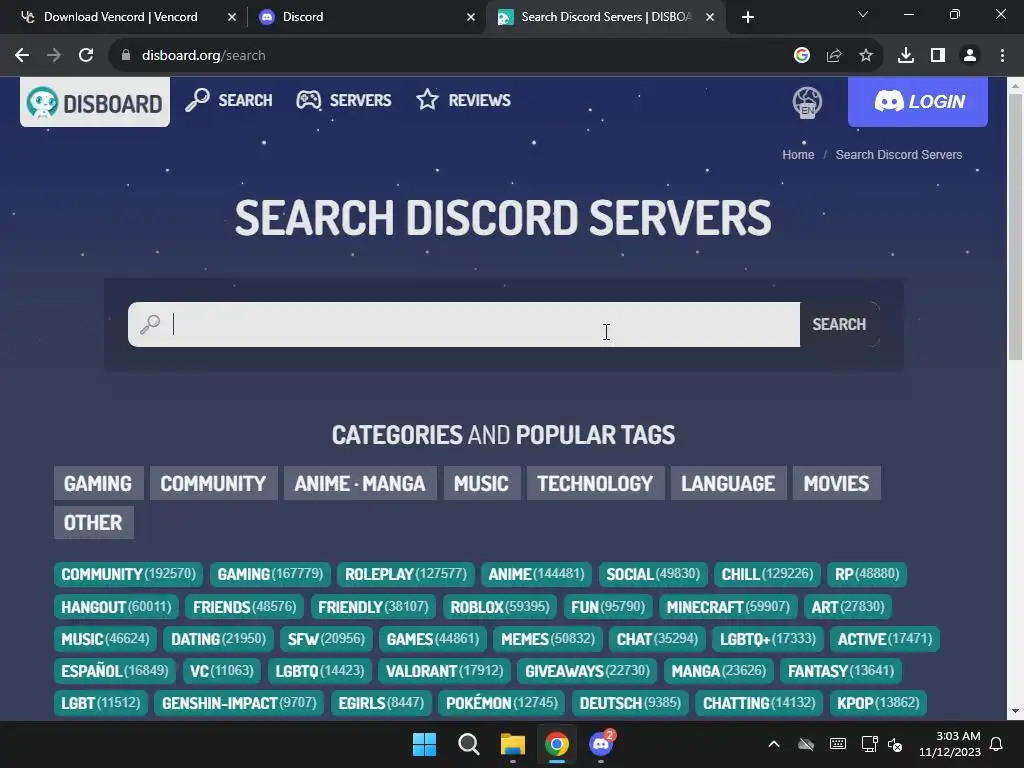Image resolution: width=1024 pixels, height=768 pixels.
Task: Open taskbar Search icon
Action: pyautogui.click(x=468, y=744)
